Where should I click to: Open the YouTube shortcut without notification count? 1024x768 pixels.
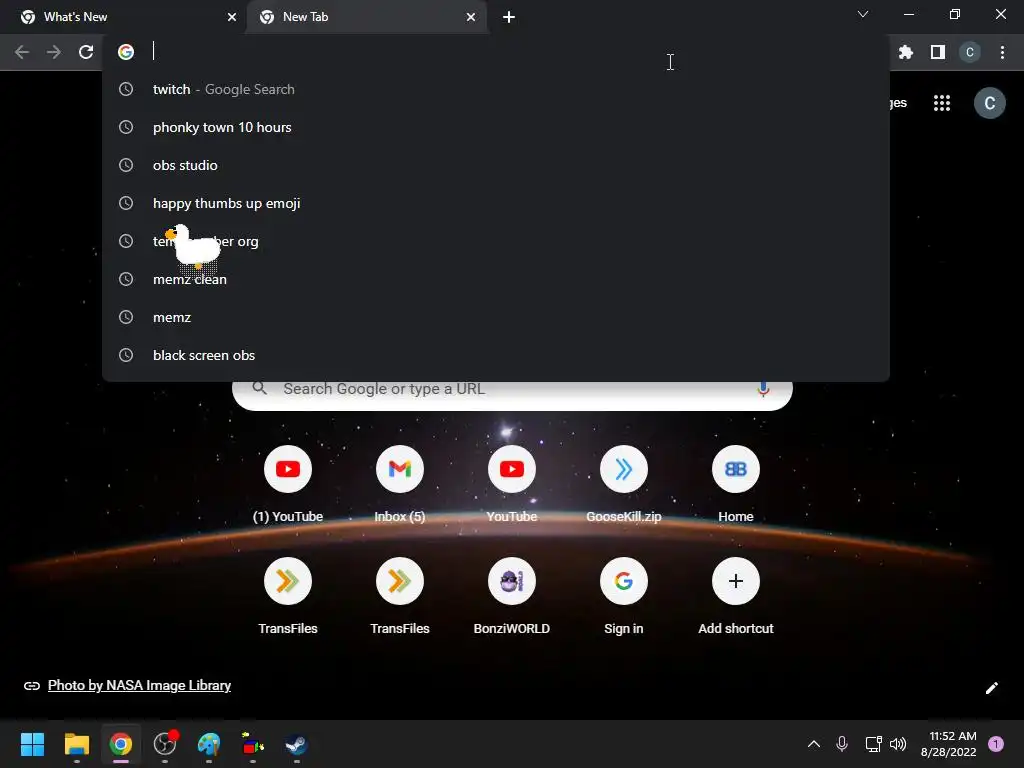click(x=512, y=485)
